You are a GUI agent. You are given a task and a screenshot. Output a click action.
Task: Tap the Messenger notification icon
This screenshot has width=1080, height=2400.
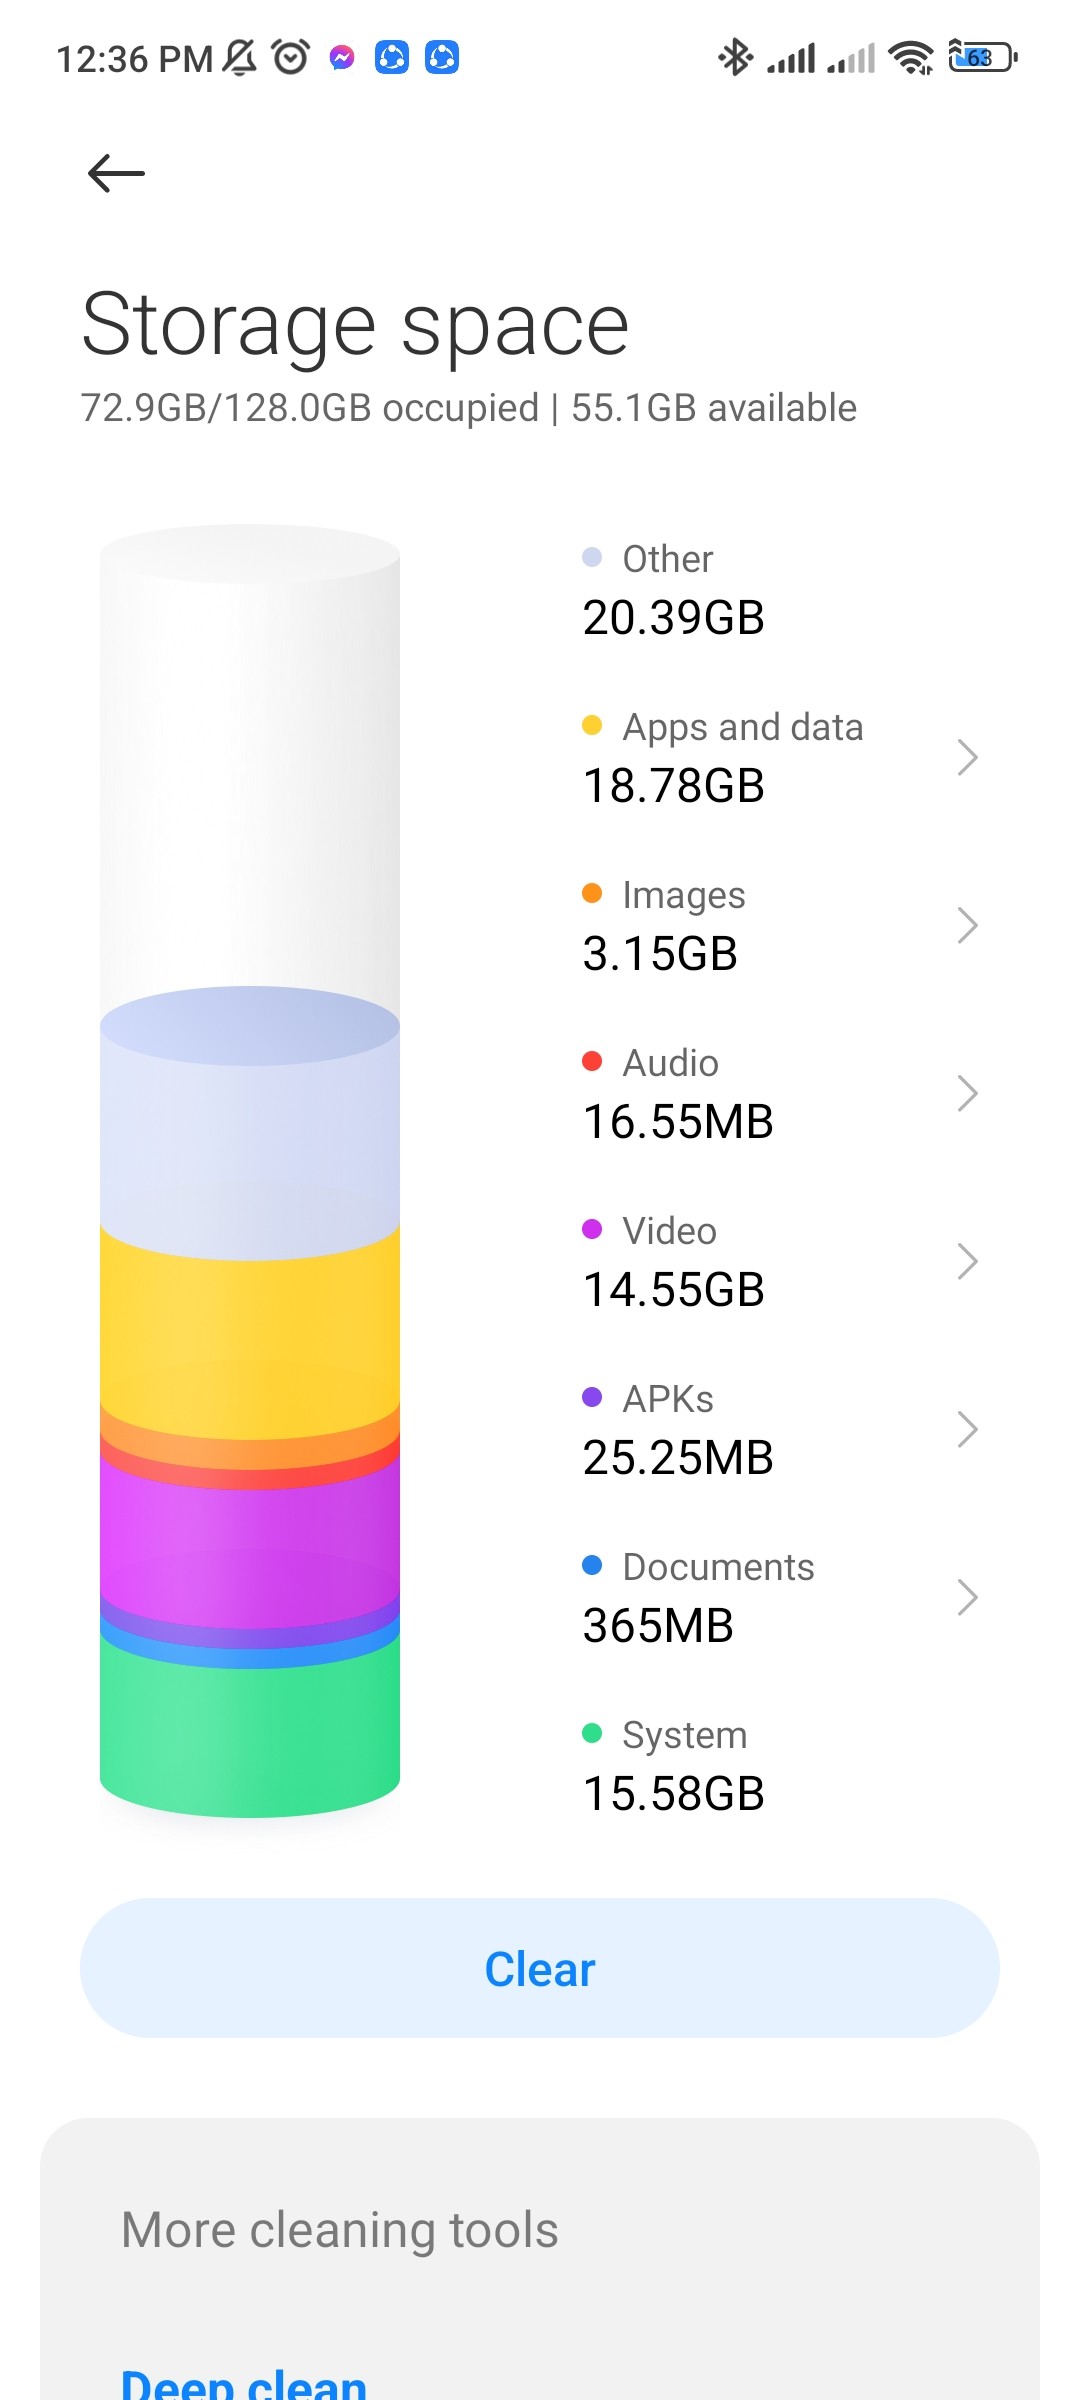(342, 58)
